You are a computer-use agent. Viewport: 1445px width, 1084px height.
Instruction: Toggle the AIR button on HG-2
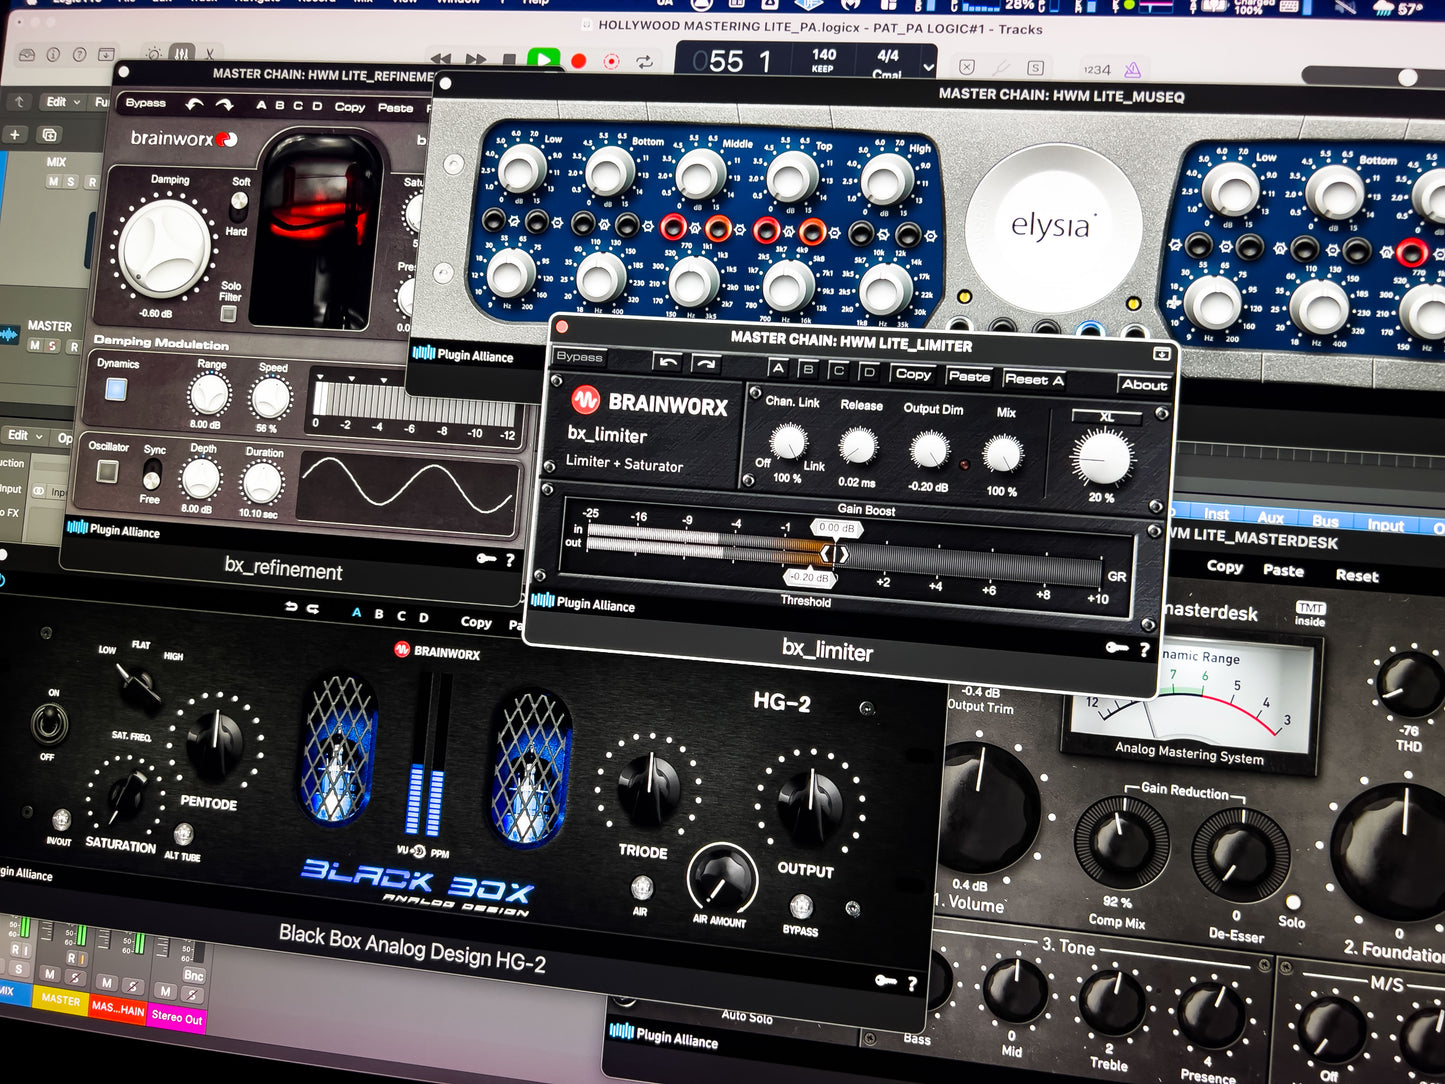[x=641, y=888]
